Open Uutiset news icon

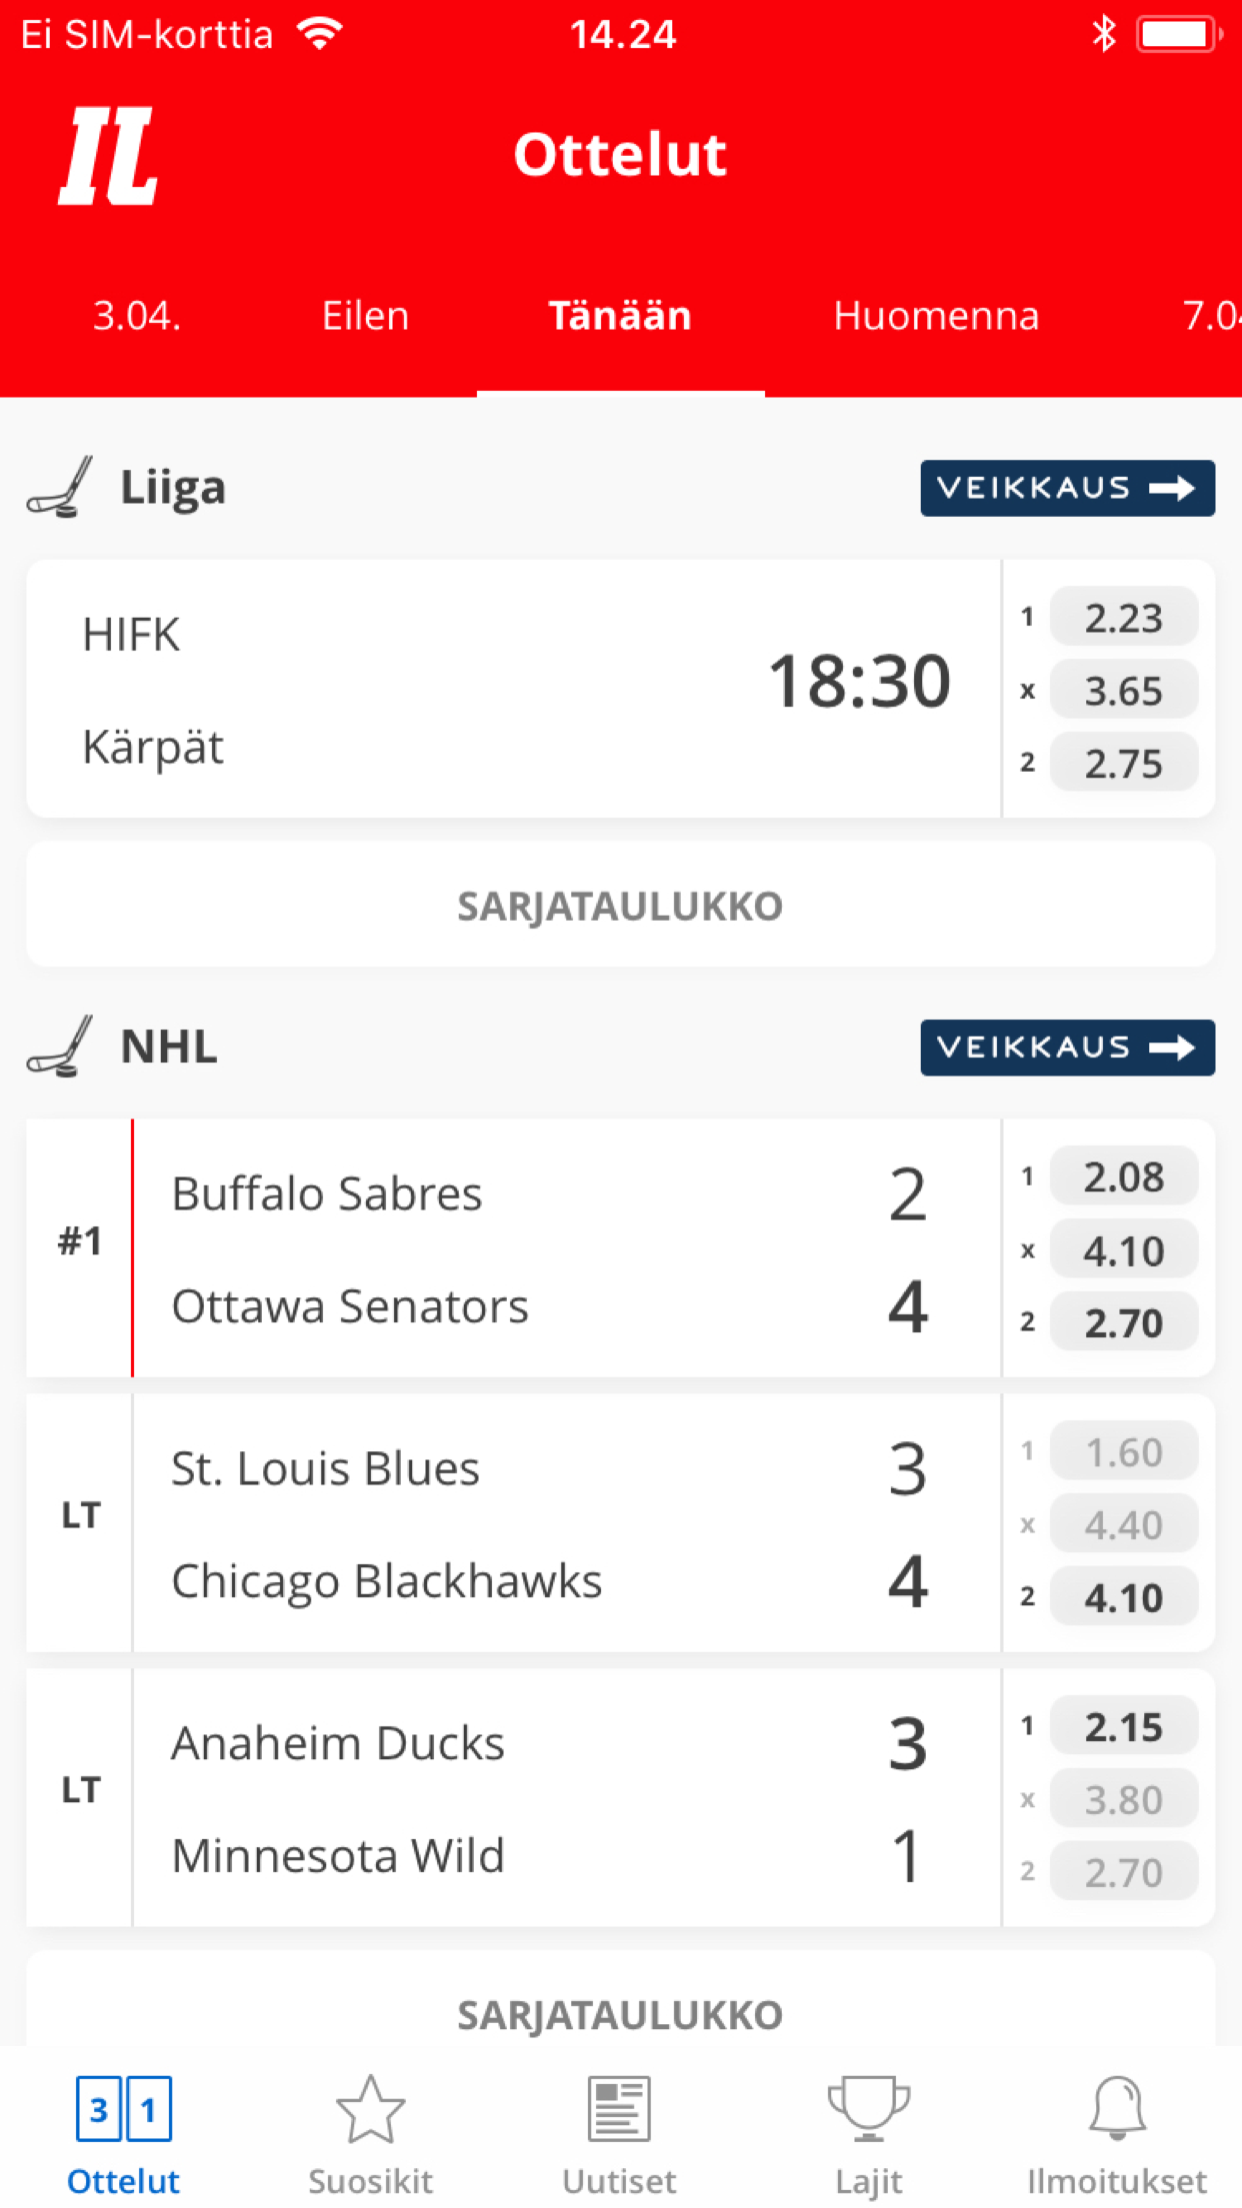click(x=619, y=2110)
